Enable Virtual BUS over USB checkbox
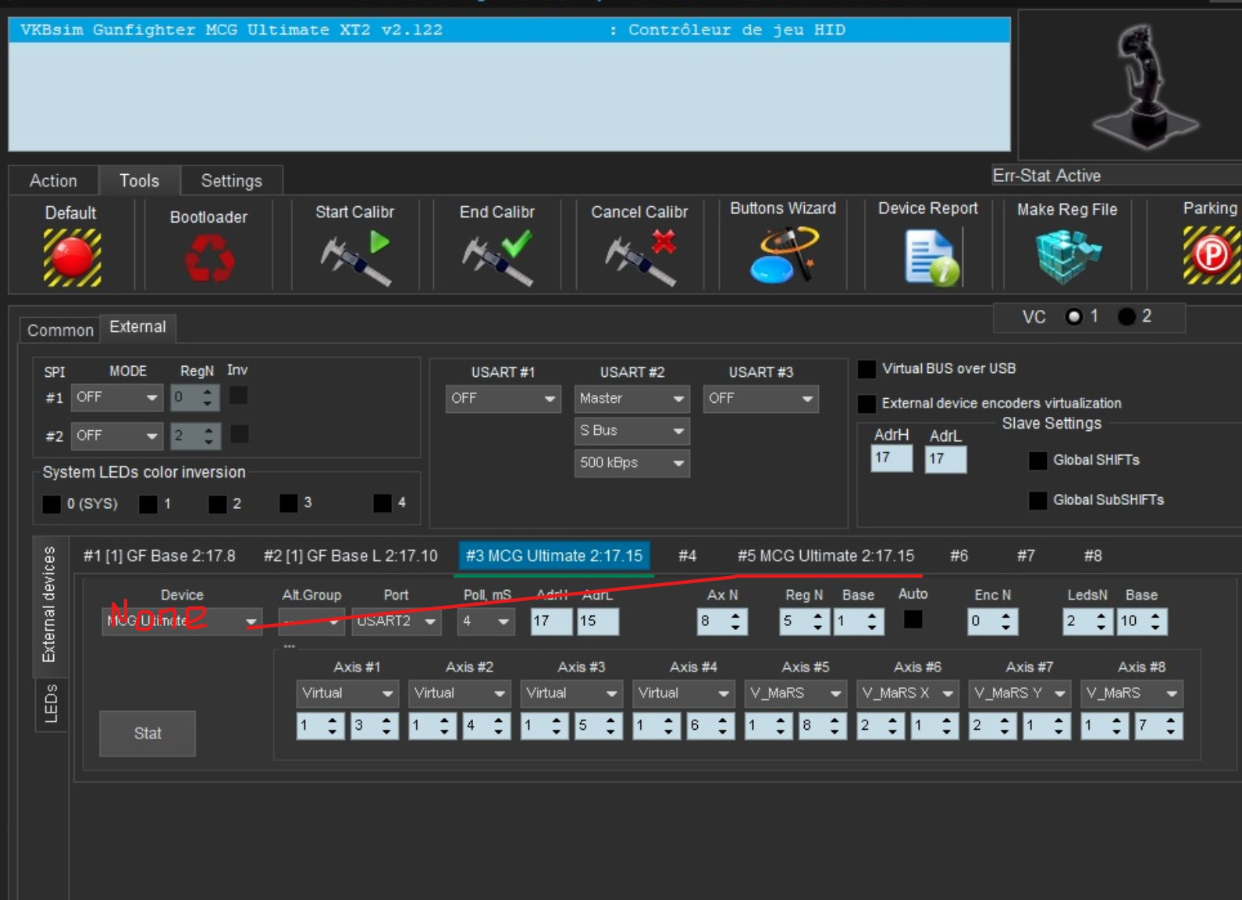This screenshot has height=900, width=1242. click(x=867, y=369)
